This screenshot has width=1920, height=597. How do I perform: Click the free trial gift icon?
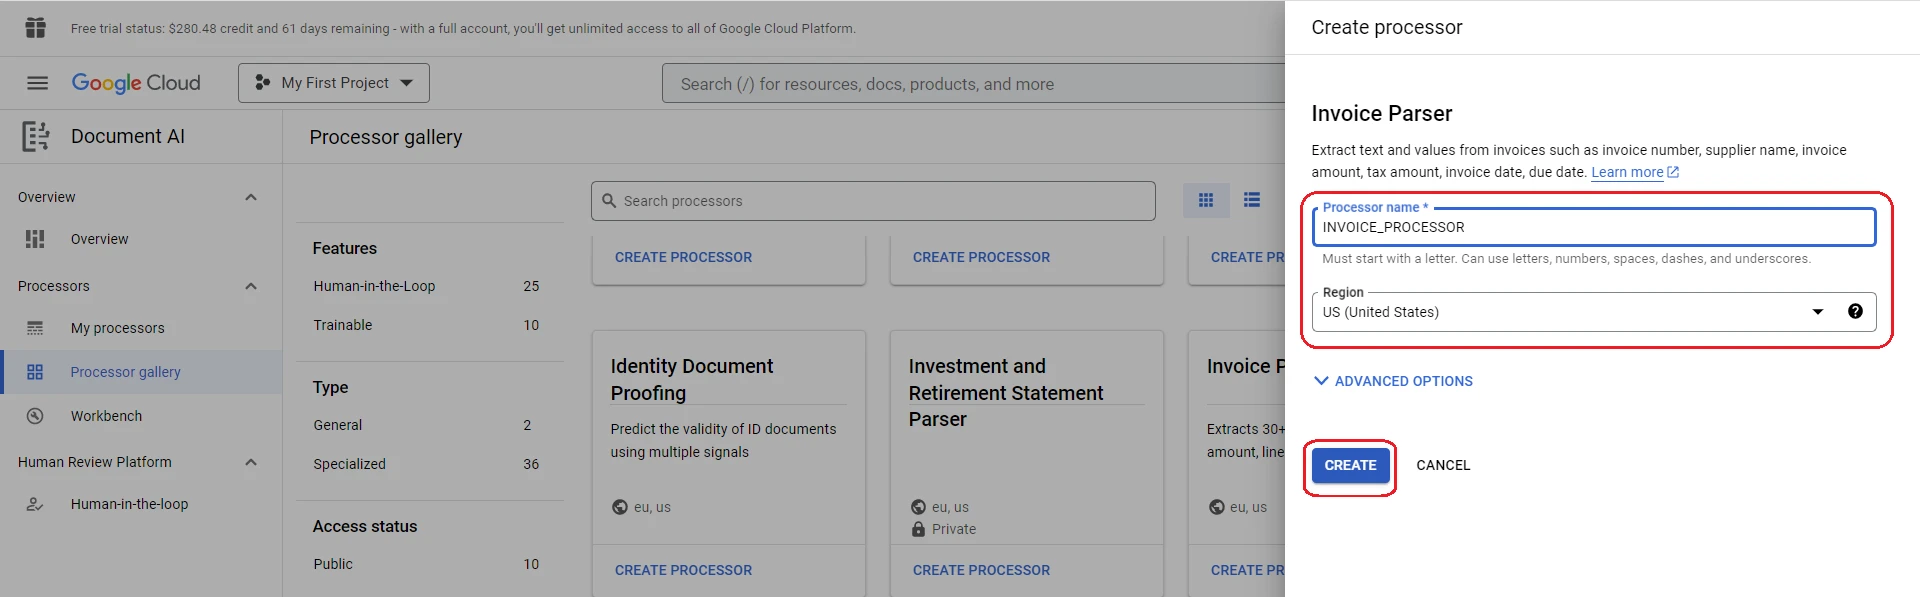click(36, 28)
